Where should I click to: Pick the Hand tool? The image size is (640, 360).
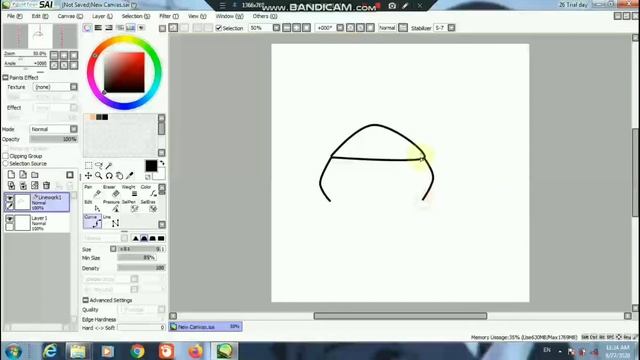click(119, 176)
